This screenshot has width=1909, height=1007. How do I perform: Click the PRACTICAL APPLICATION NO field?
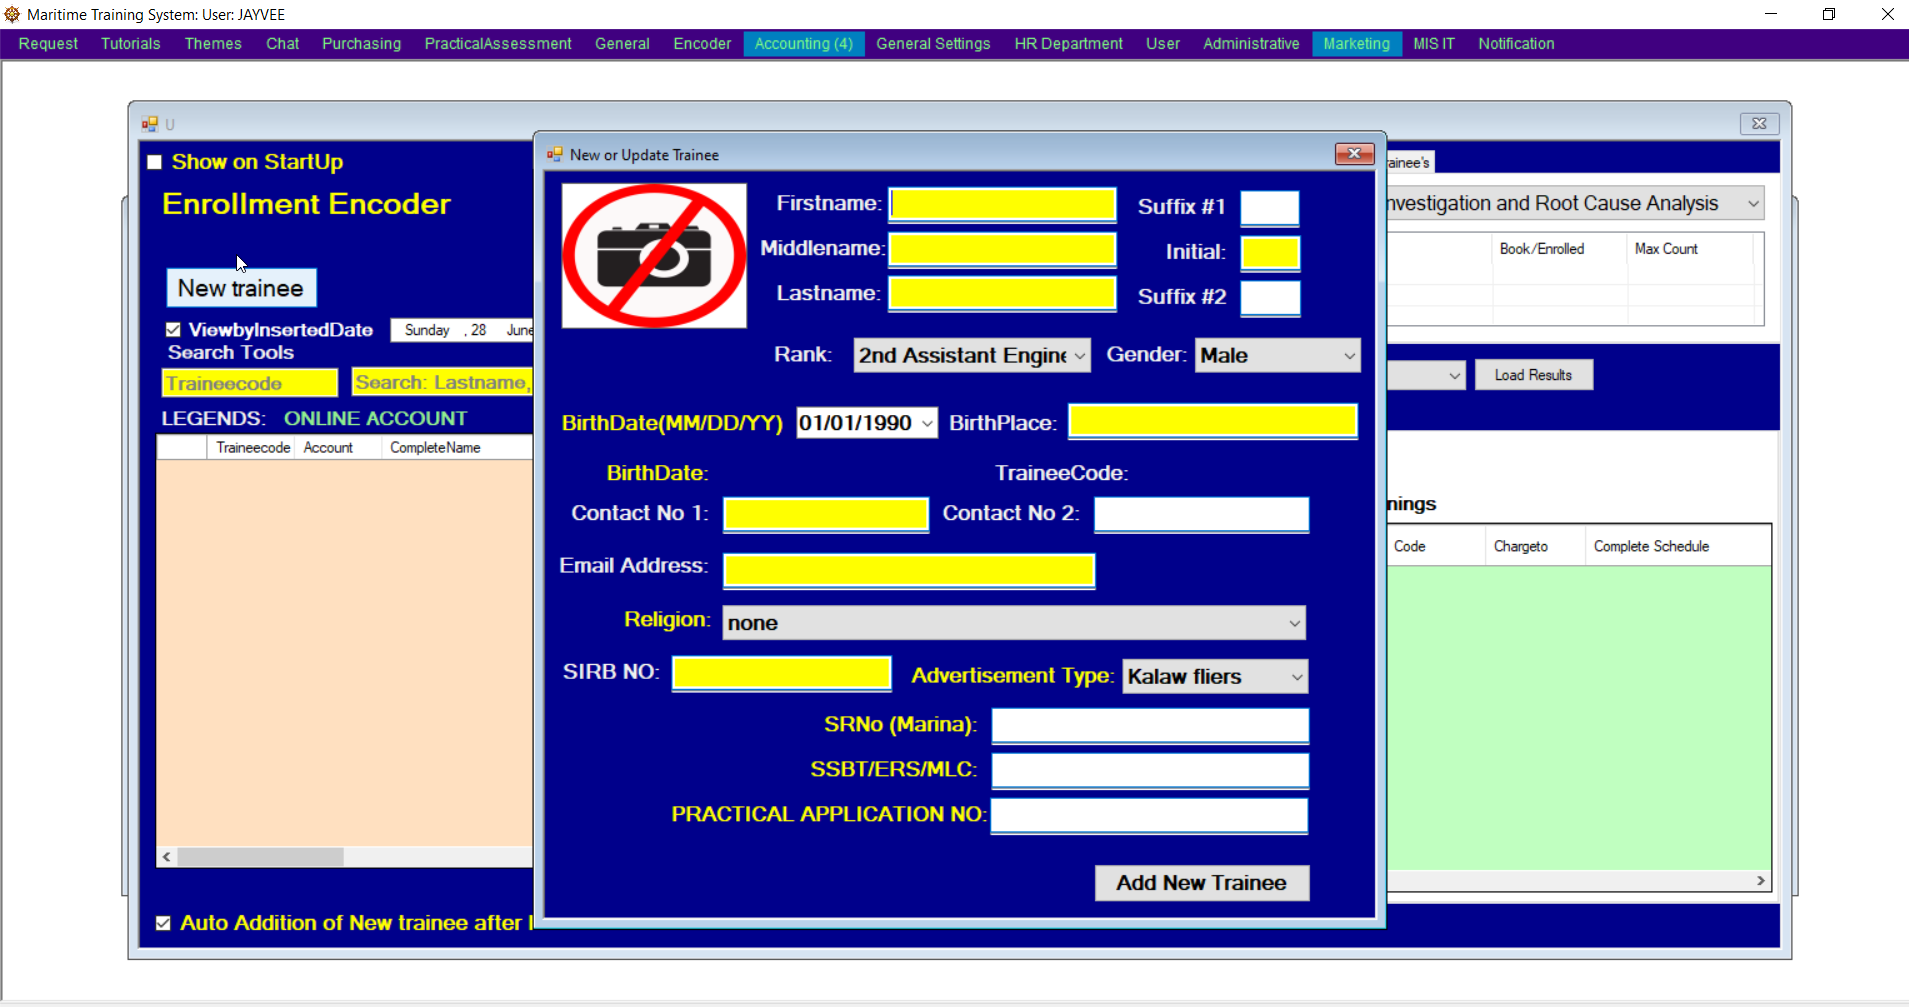1150,816
